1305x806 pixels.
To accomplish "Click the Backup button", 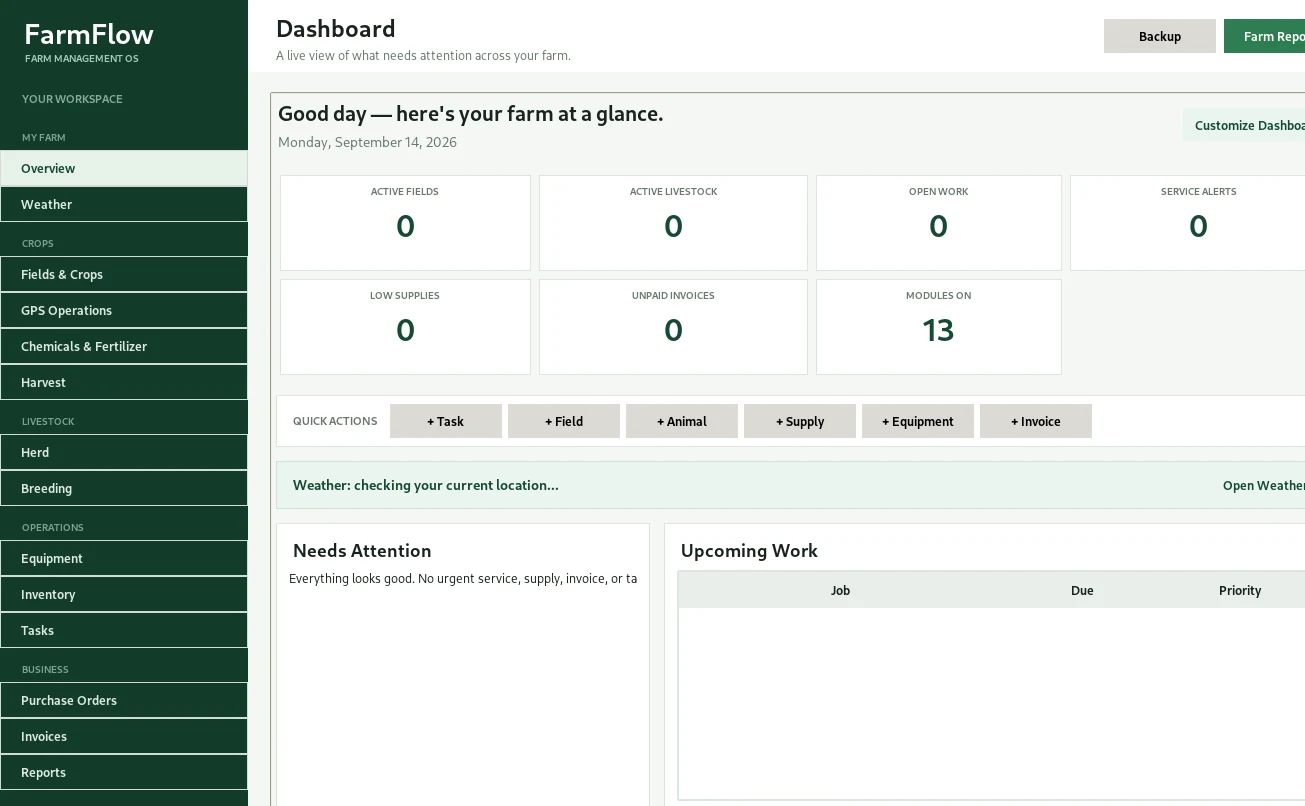I will click(1160, 36).
